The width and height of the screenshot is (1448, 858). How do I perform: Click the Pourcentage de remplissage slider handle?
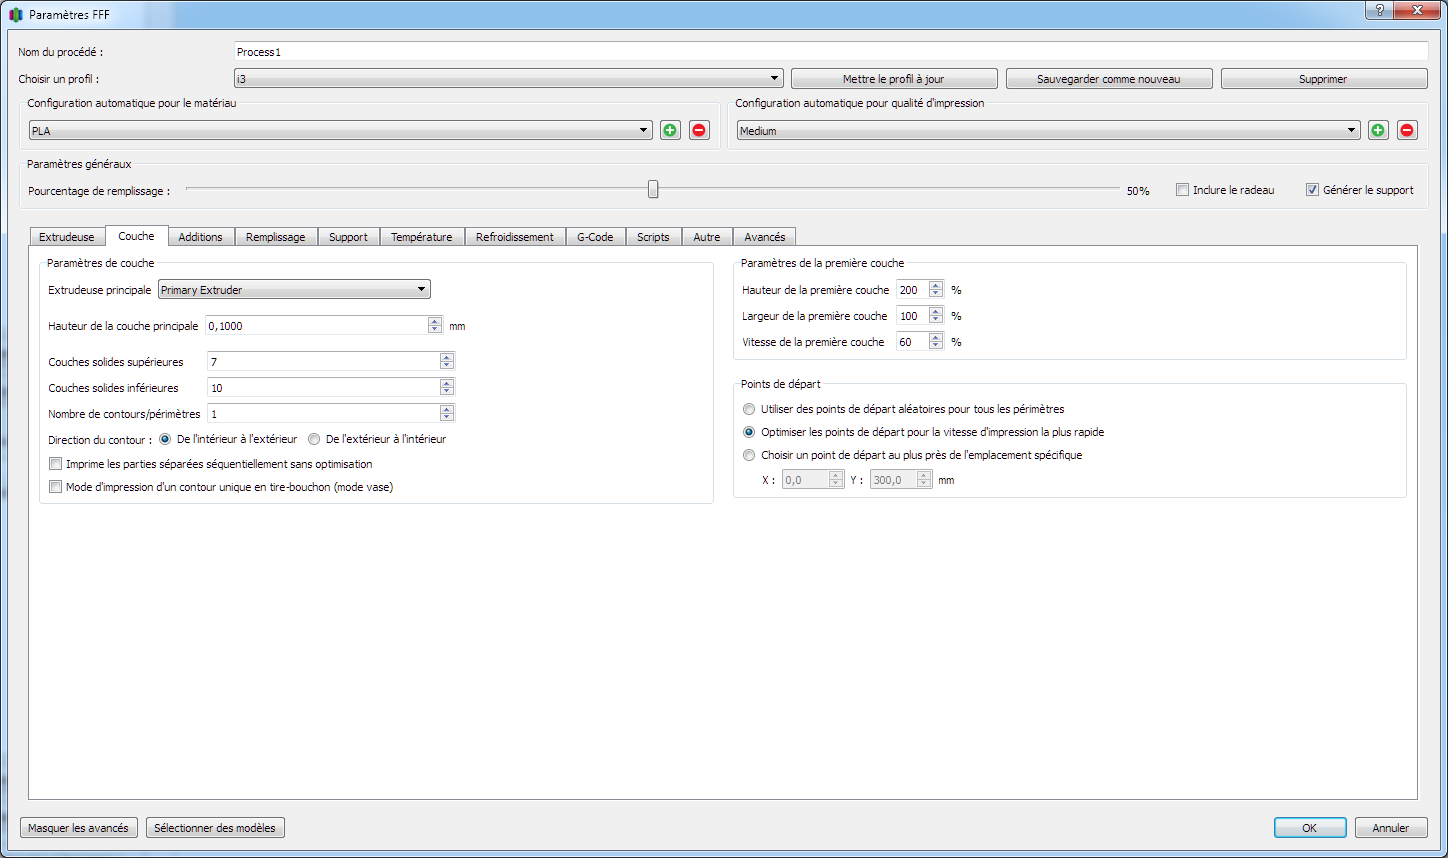[x=653, y=189]
